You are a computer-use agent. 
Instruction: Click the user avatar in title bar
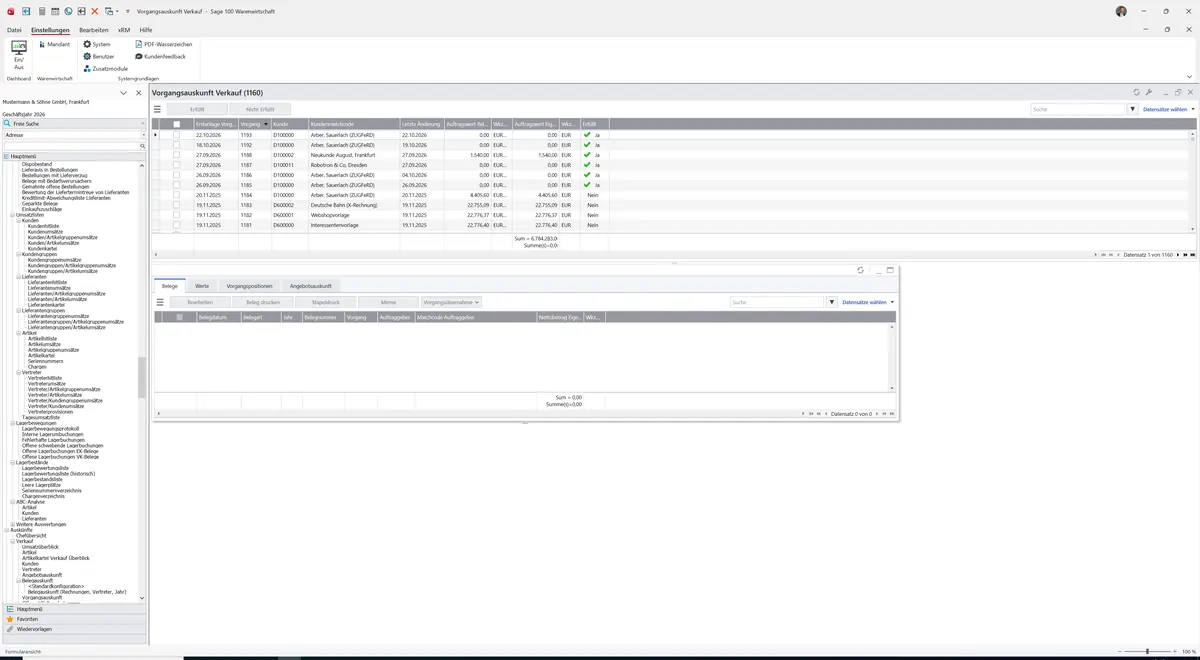pos(1121,11)
